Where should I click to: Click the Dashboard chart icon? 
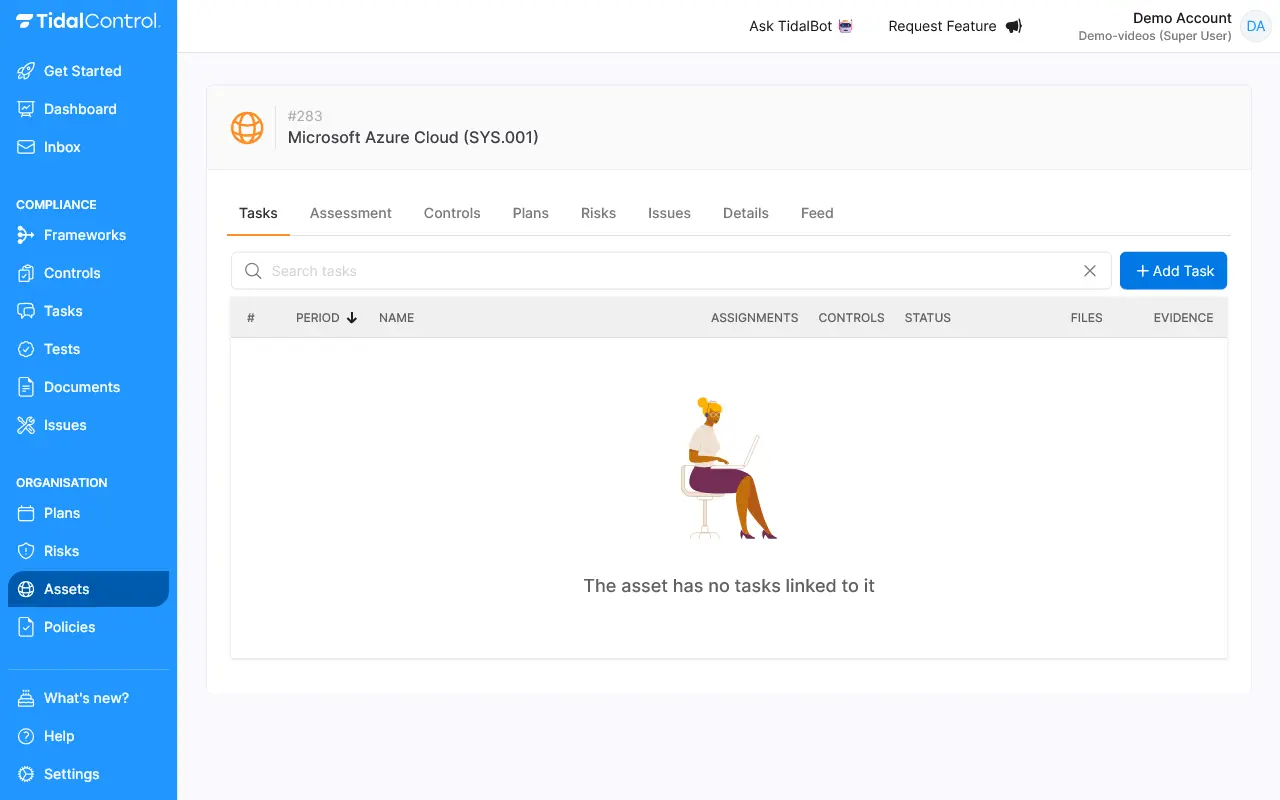pos(26,109)
